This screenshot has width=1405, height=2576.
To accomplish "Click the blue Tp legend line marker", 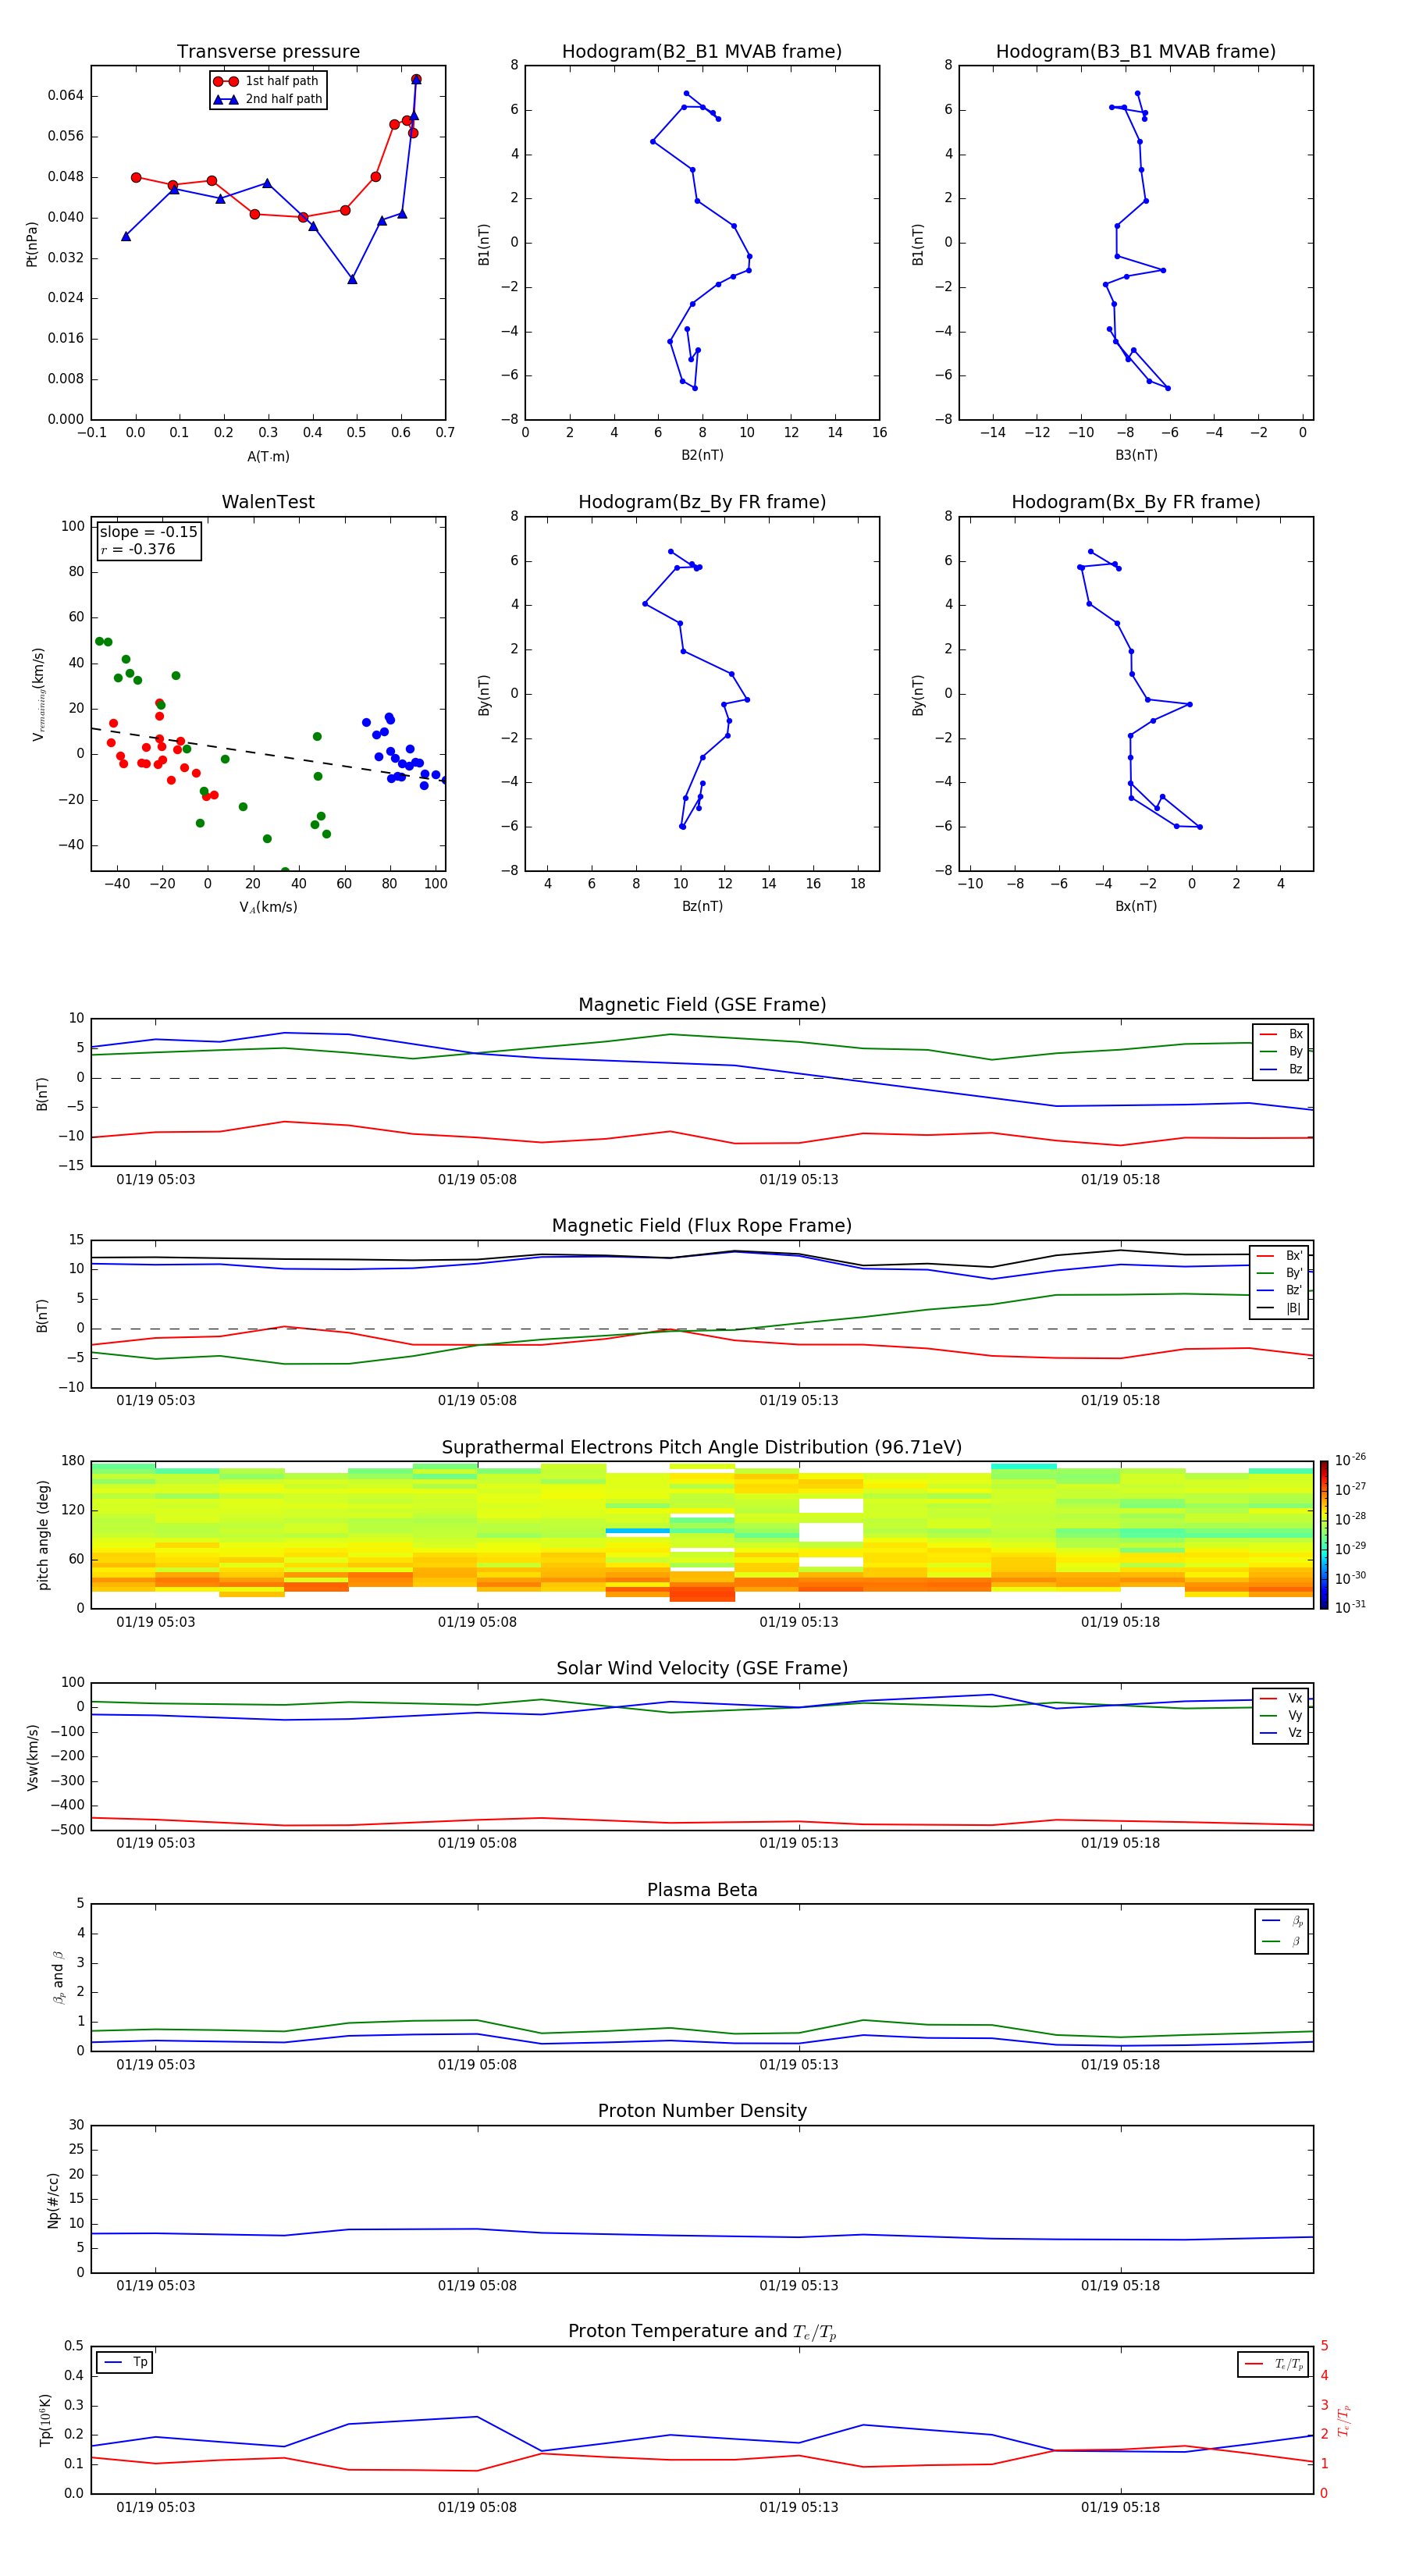I will tap(112, 2362).
